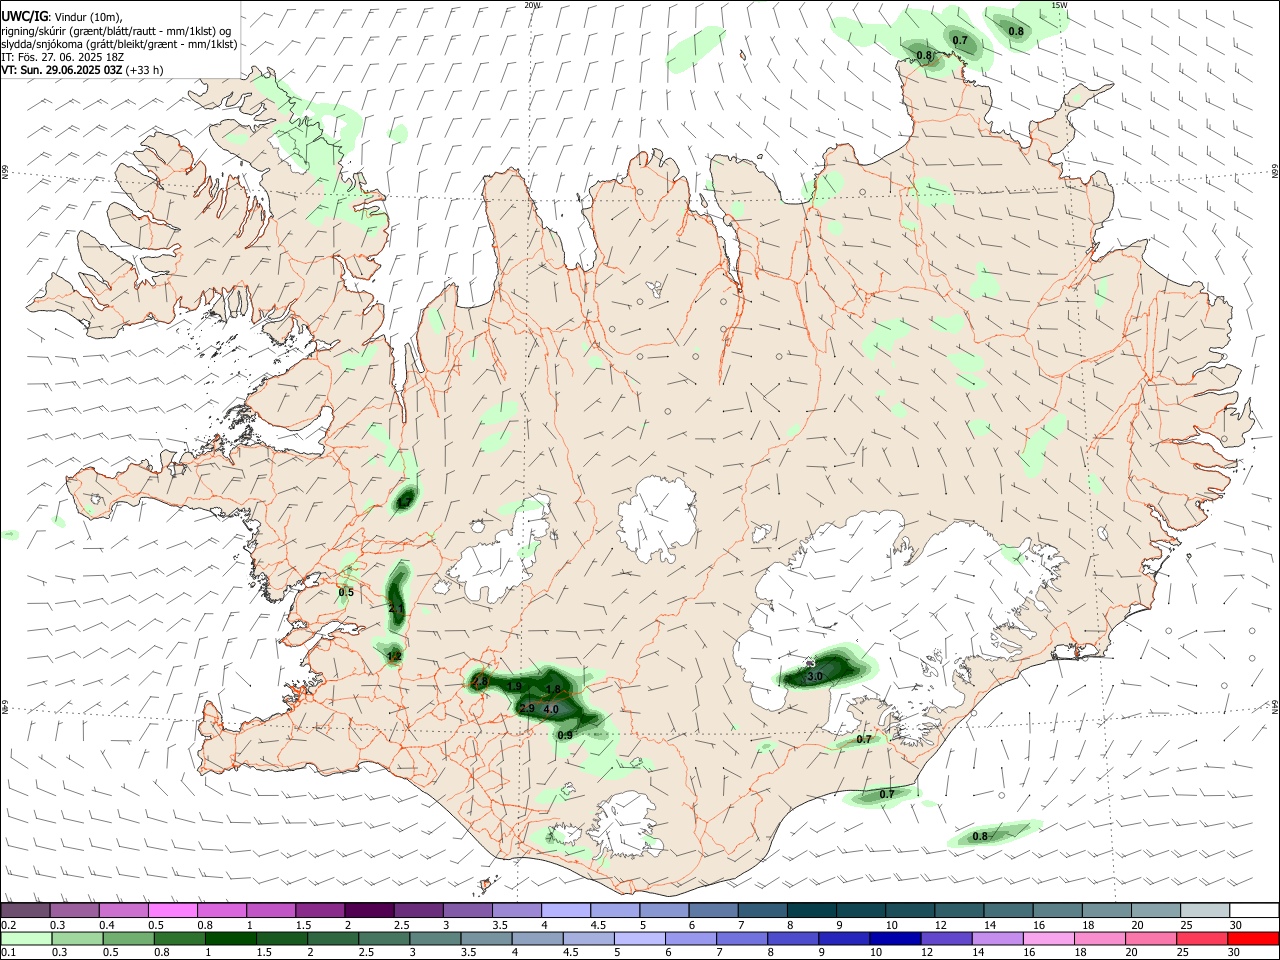Click the darkest purple 2 mm snow swatch

pos(369,910)
